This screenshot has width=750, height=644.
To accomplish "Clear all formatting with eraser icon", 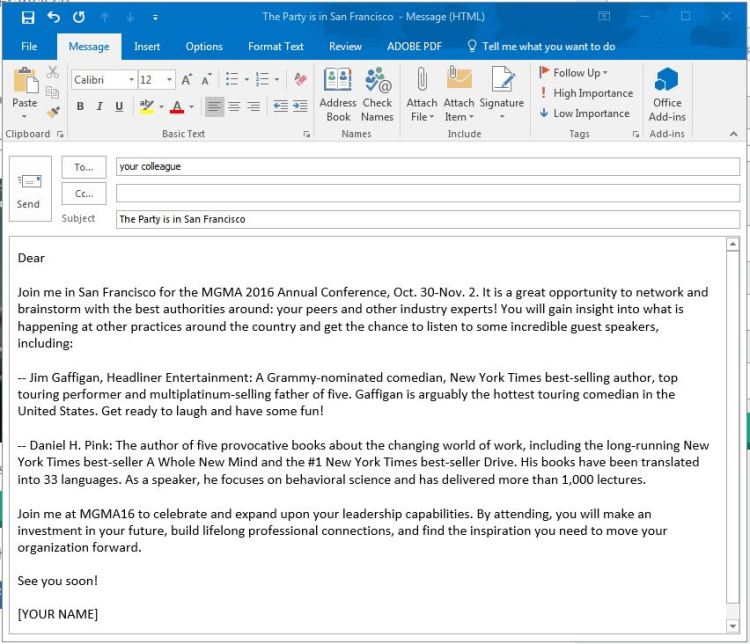I will tap(300, 79).
